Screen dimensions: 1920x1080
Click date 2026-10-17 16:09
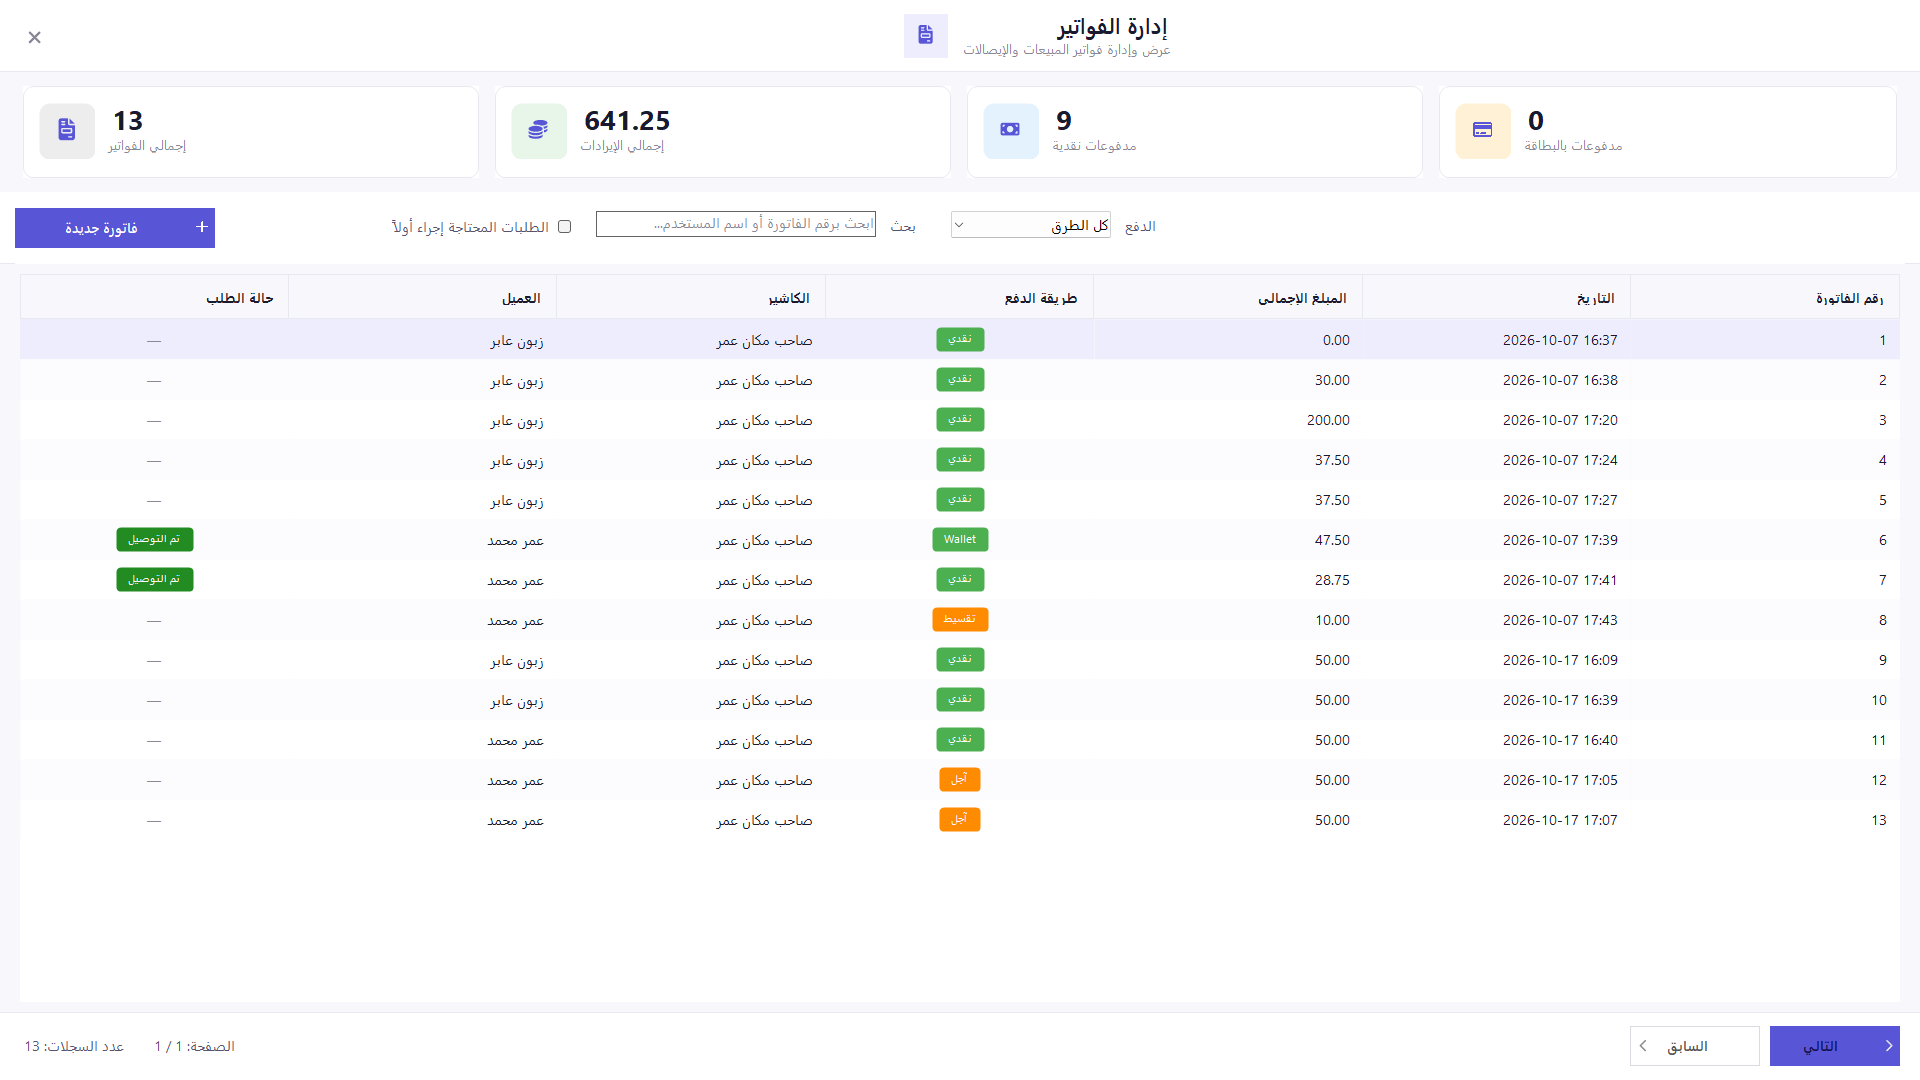1560,660
